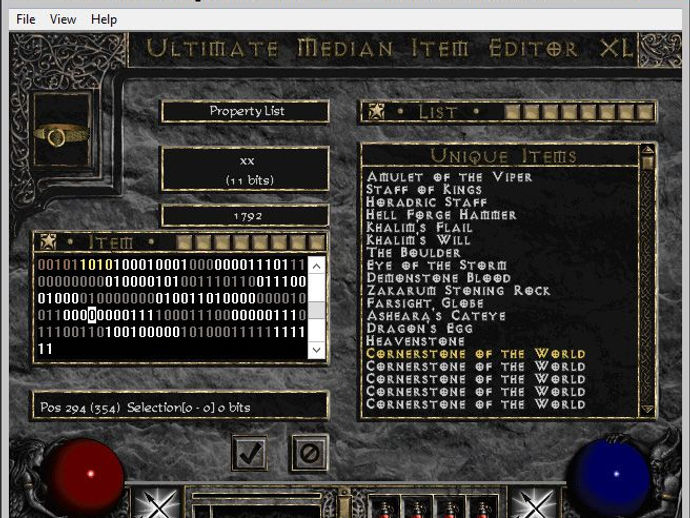Select Dragon's Egg
Image resolution: width=690 pixels, height=518 pixels.
click(x=419, y=328)
